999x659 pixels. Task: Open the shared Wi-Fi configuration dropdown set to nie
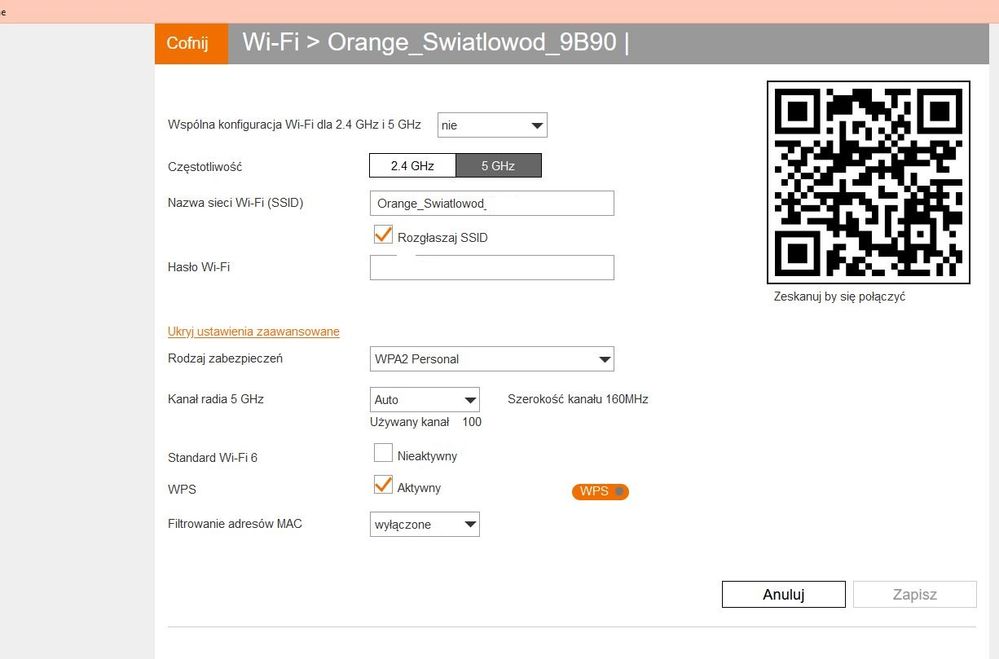[x=492, y=126]
